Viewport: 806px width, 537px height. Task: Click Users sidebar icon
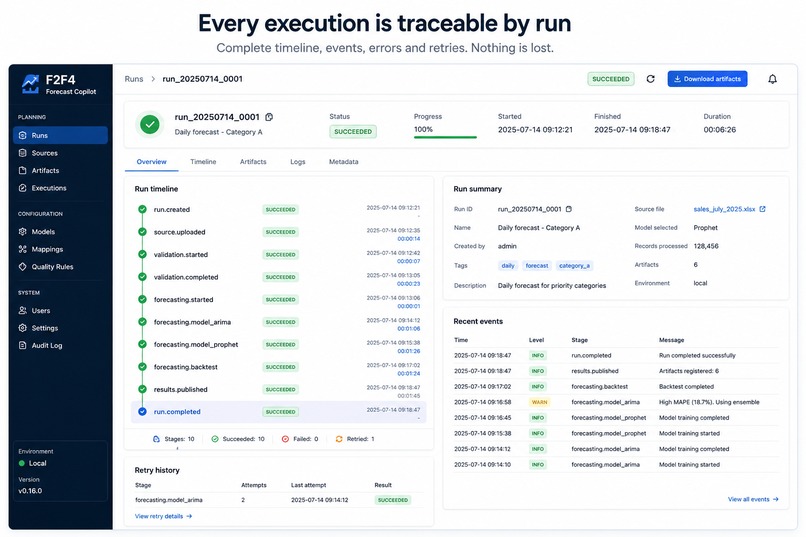tap(23, 310)
